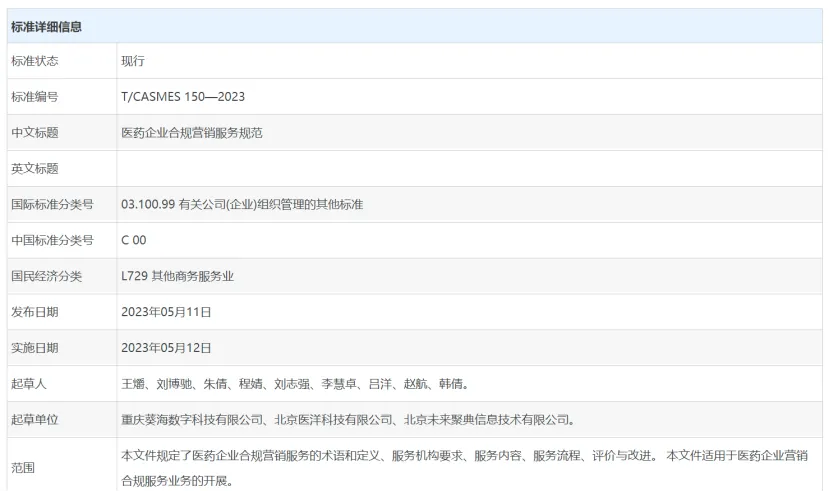The image size is (830, 492).
Task: Select standard number T/CASMES 150—2023
Action: [x=183, y=97]
